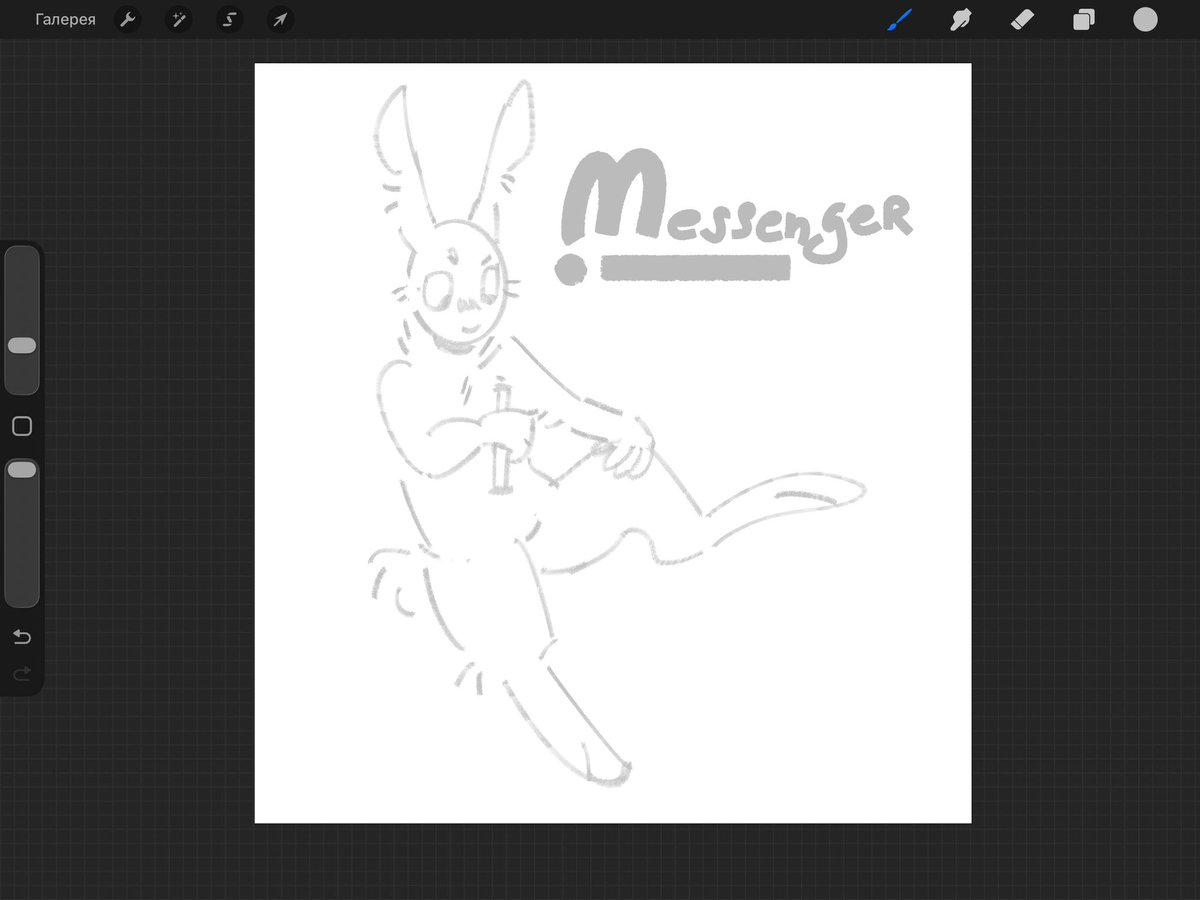
Task: Activate the Transform arrow tool
Action: (281, 20)
